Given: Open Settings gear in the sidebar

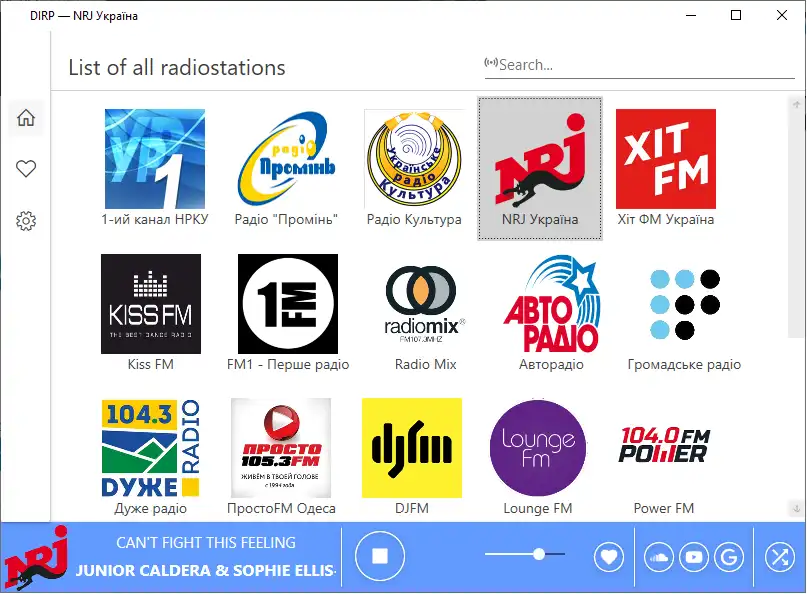Looking at the screenshot, I should tap(26, 221).
